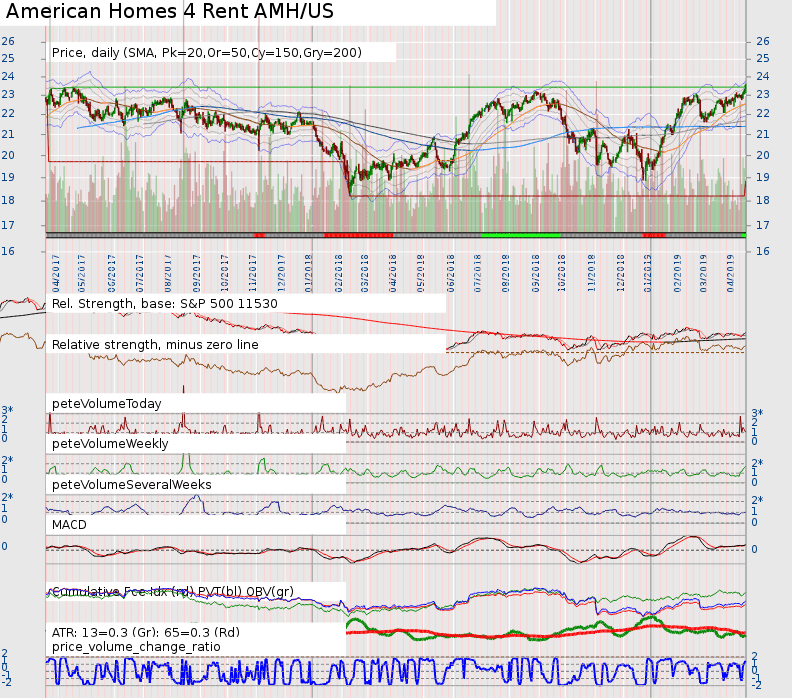Screen dimensions: 792x698
Task: Select the peteVolumeSeveralWeeks panel label
Action: pos(131,484)
